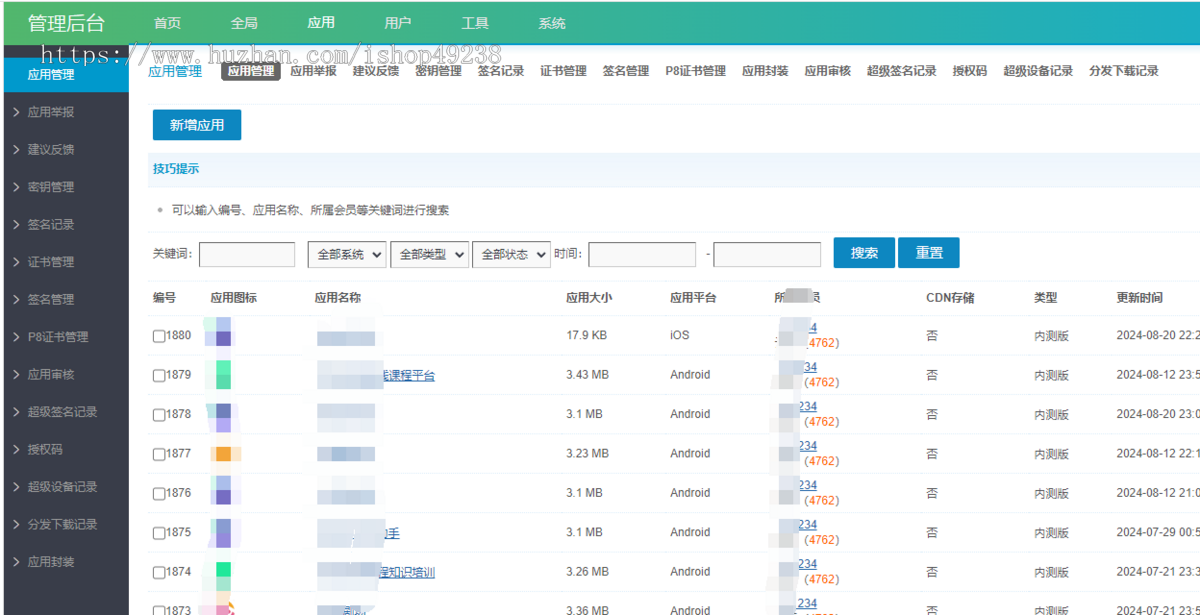
Task: Open the 系统 top menu
Action: pyautogui.click(x=552, y=23)
